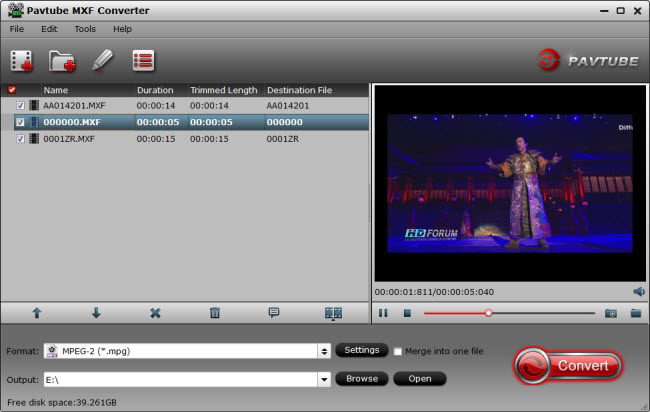
Task: Click the Add from folder icon
Action: 62,61
